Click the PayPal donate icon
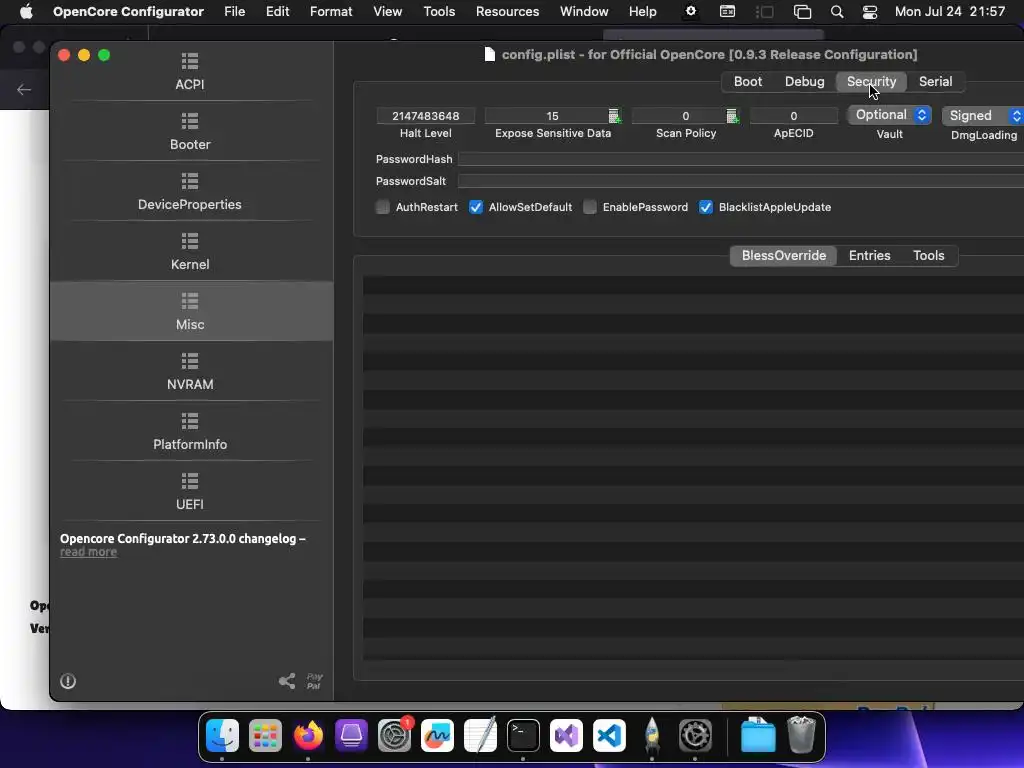The width and height of the screenshot is (1024, 768). click(314, 681)
